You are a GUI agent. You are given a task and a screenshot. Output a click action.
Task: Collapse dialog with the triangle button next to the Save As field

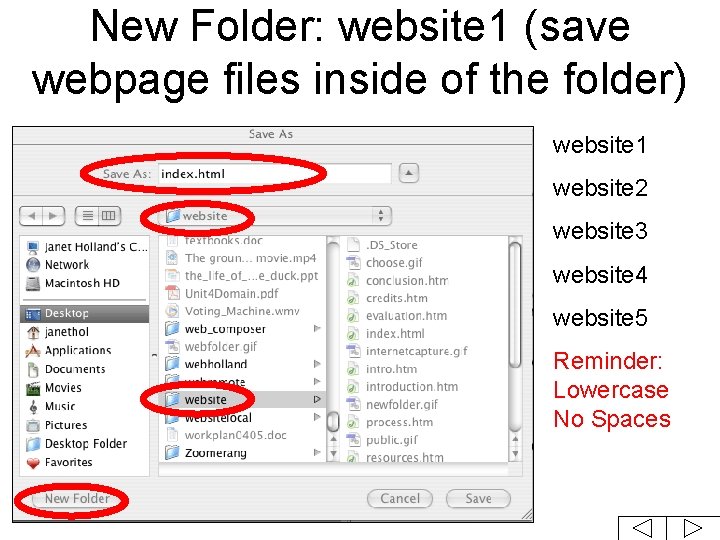click(409, 173)
